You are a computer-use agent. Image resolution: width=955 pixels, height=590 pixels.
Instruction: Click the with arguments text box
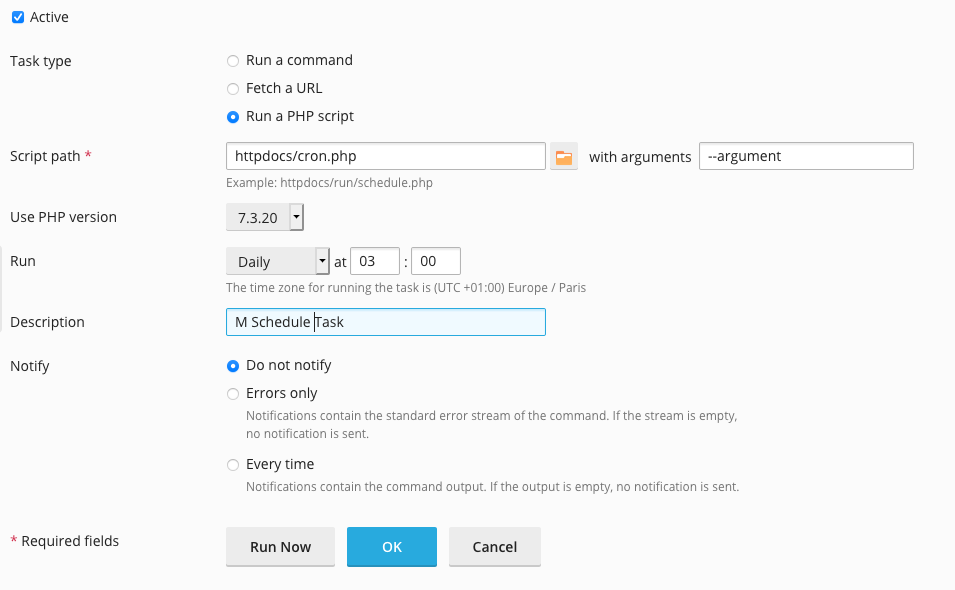tap(806, 156)
